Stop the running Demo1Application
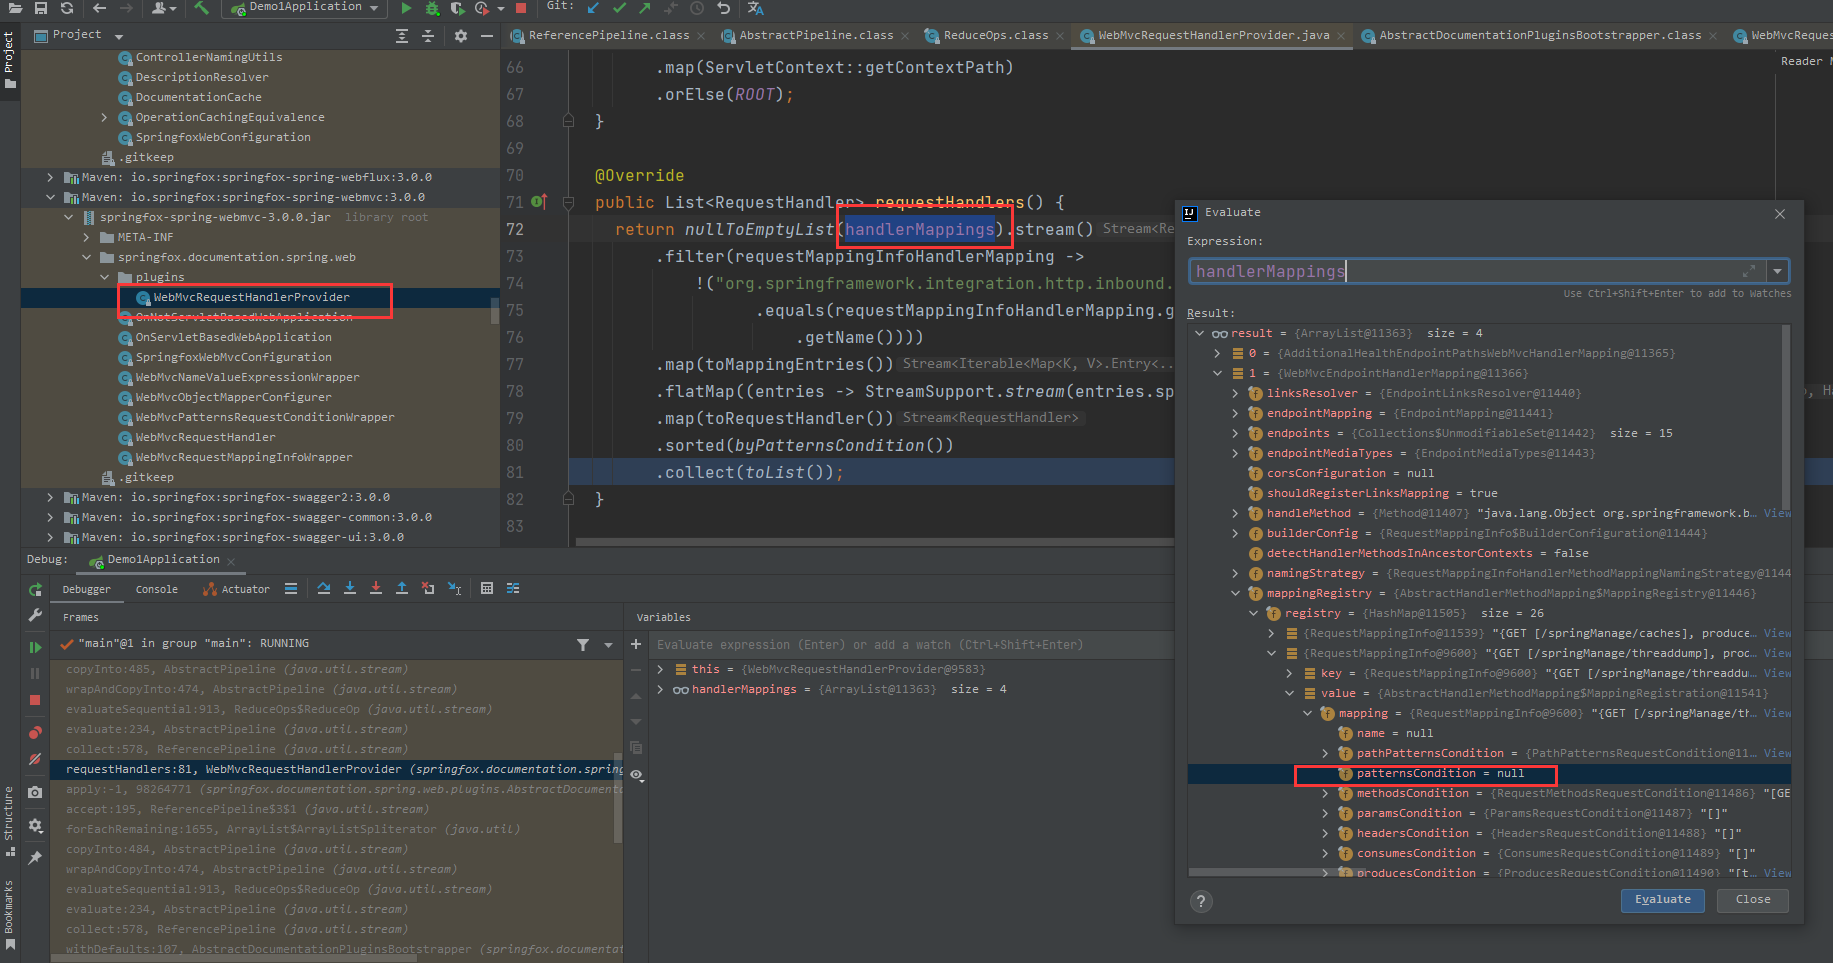This screenshot has height=963, width=1833. (x=520, y=8)
